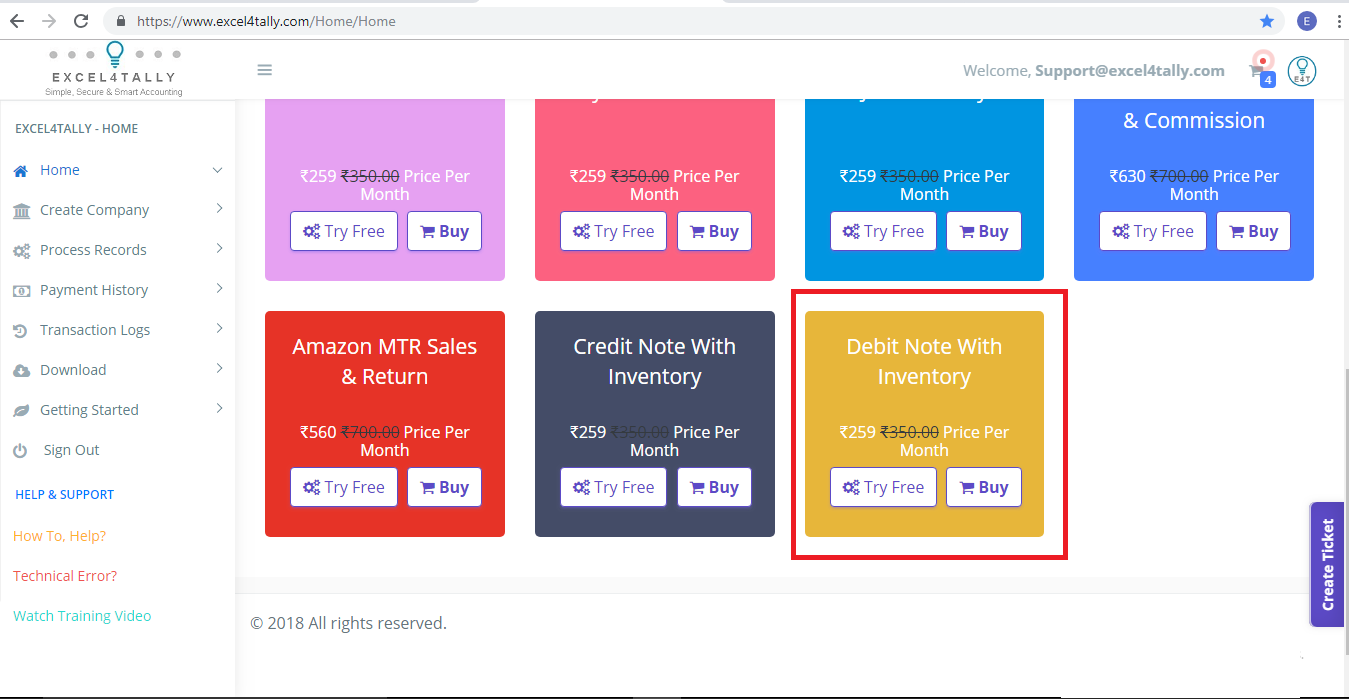
Task: Click the Process Records gears icon
Action: tap(21, 251)
